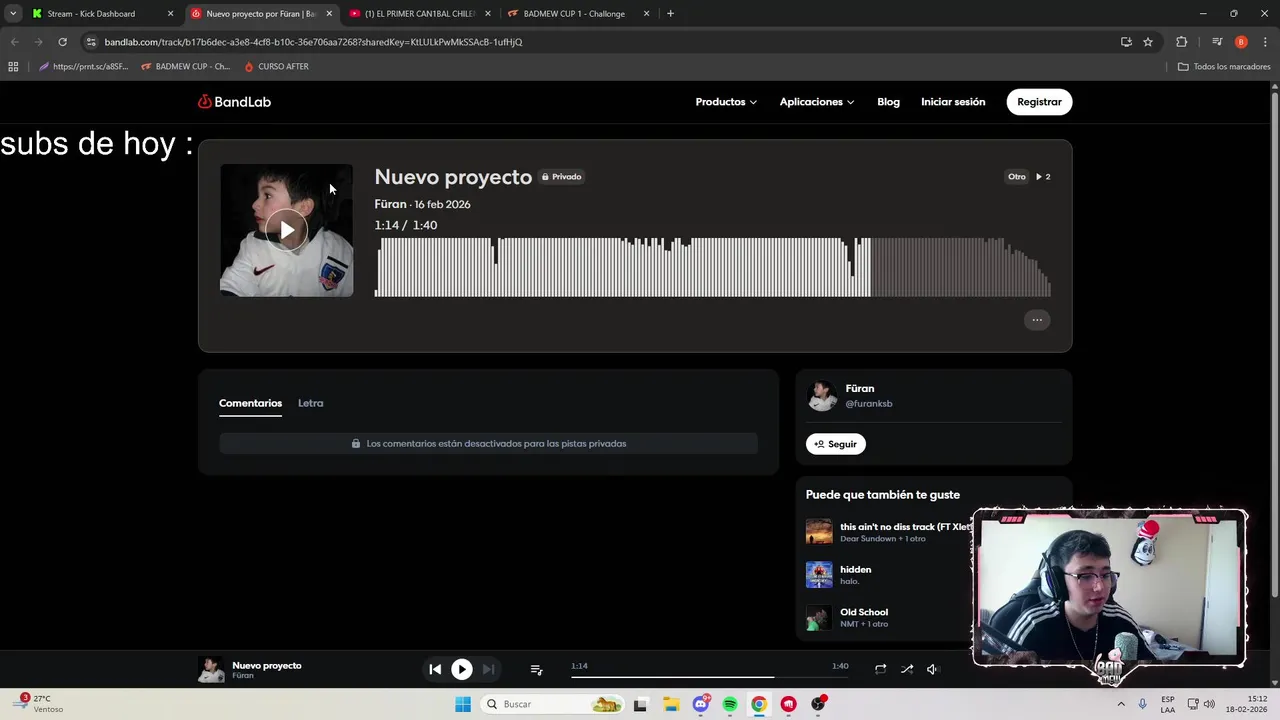This screenshot has width=1280, height=720.
Task: Switch to the EL PRIMER CAN1BAL YouTube tab
Action: click(420, 14)
